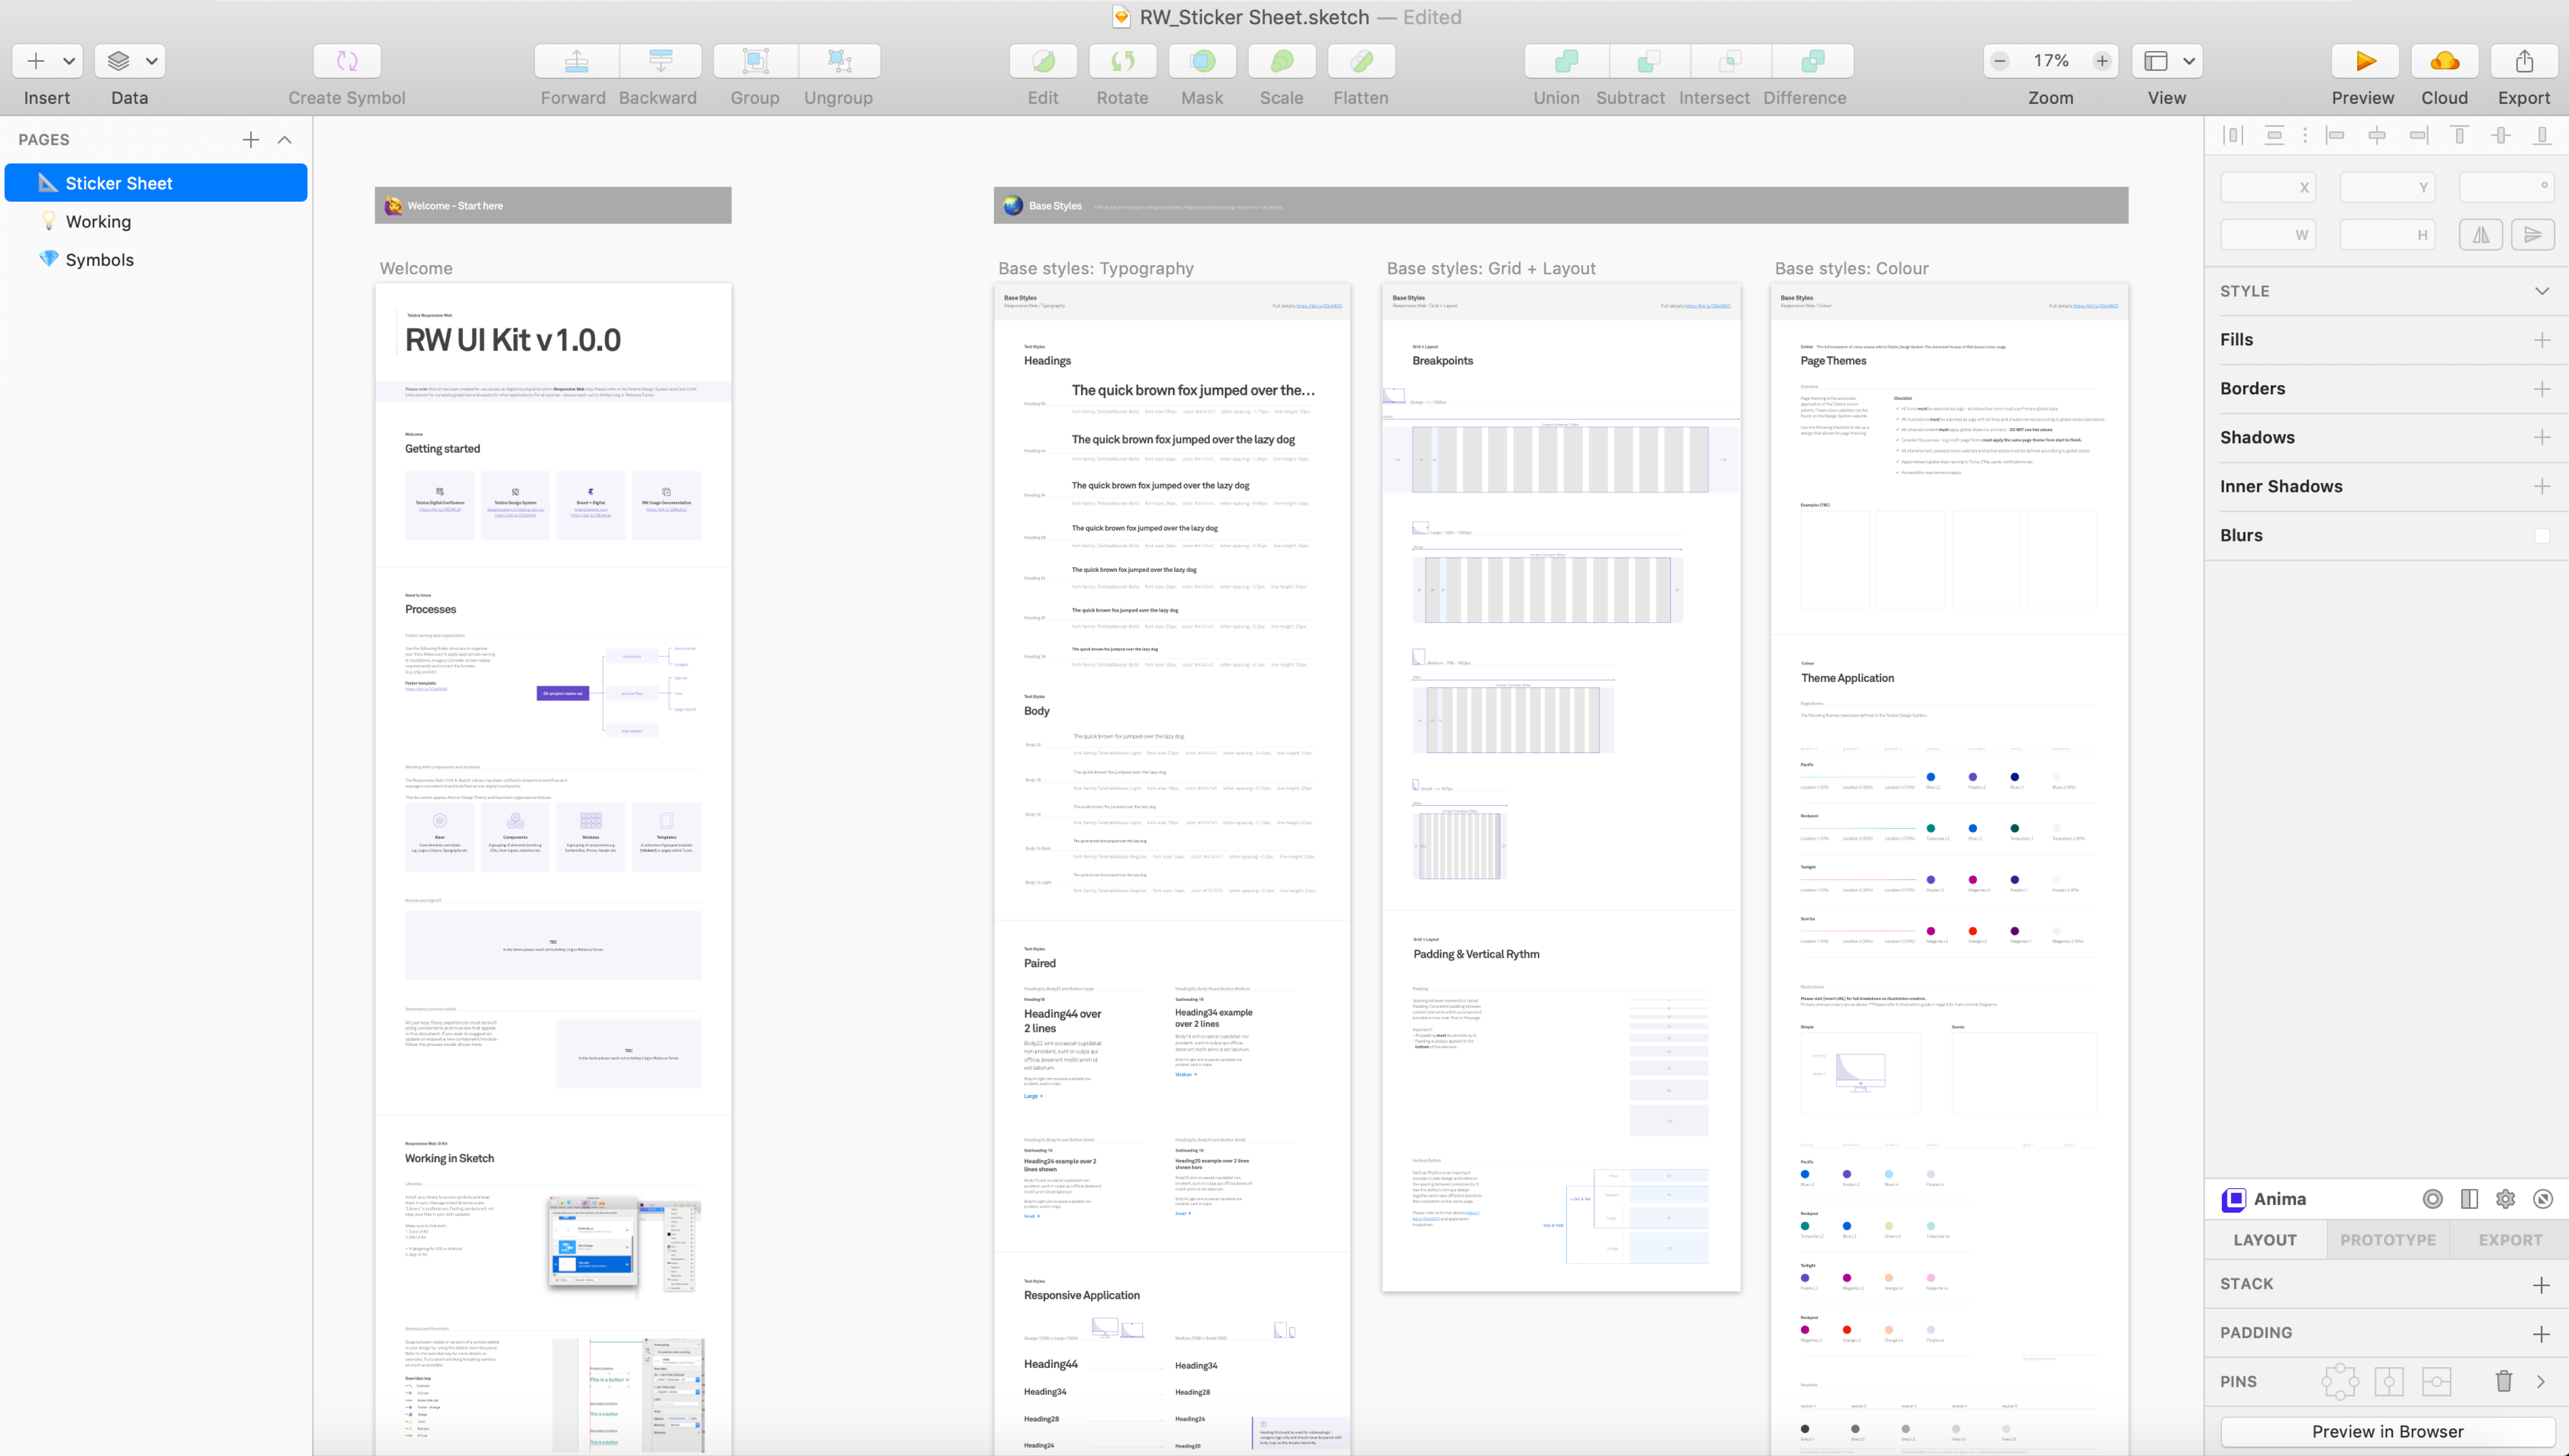Click the Y position field
2569x1456 pixels.
pos(2387,187)
